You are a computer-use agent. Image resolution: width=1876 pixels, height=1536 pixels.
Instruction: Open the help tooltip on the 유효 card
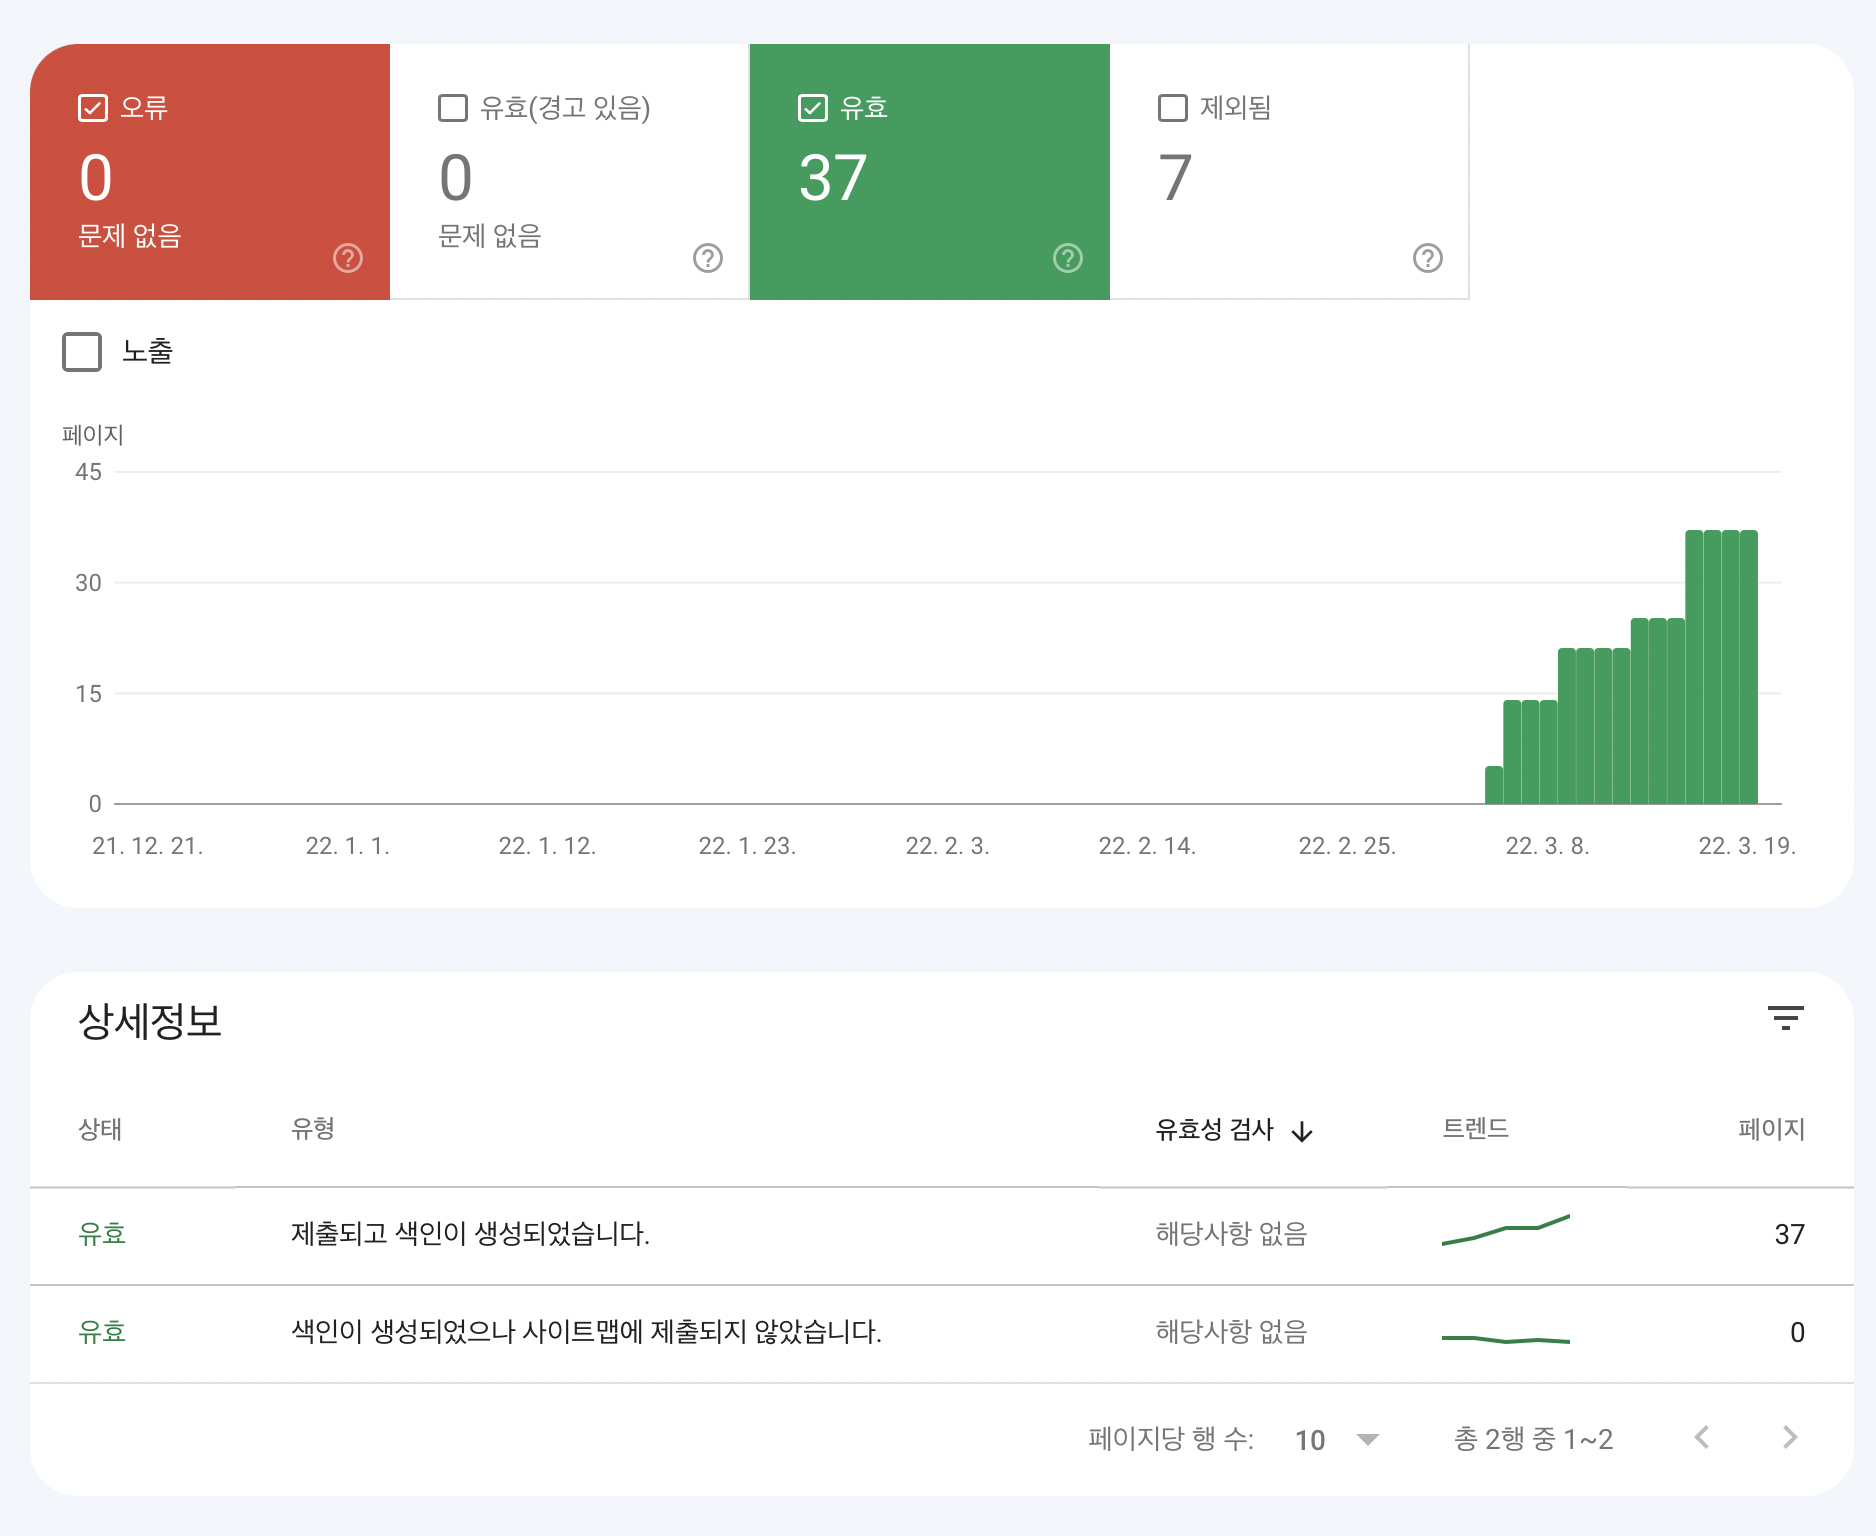click(1066, 258)
